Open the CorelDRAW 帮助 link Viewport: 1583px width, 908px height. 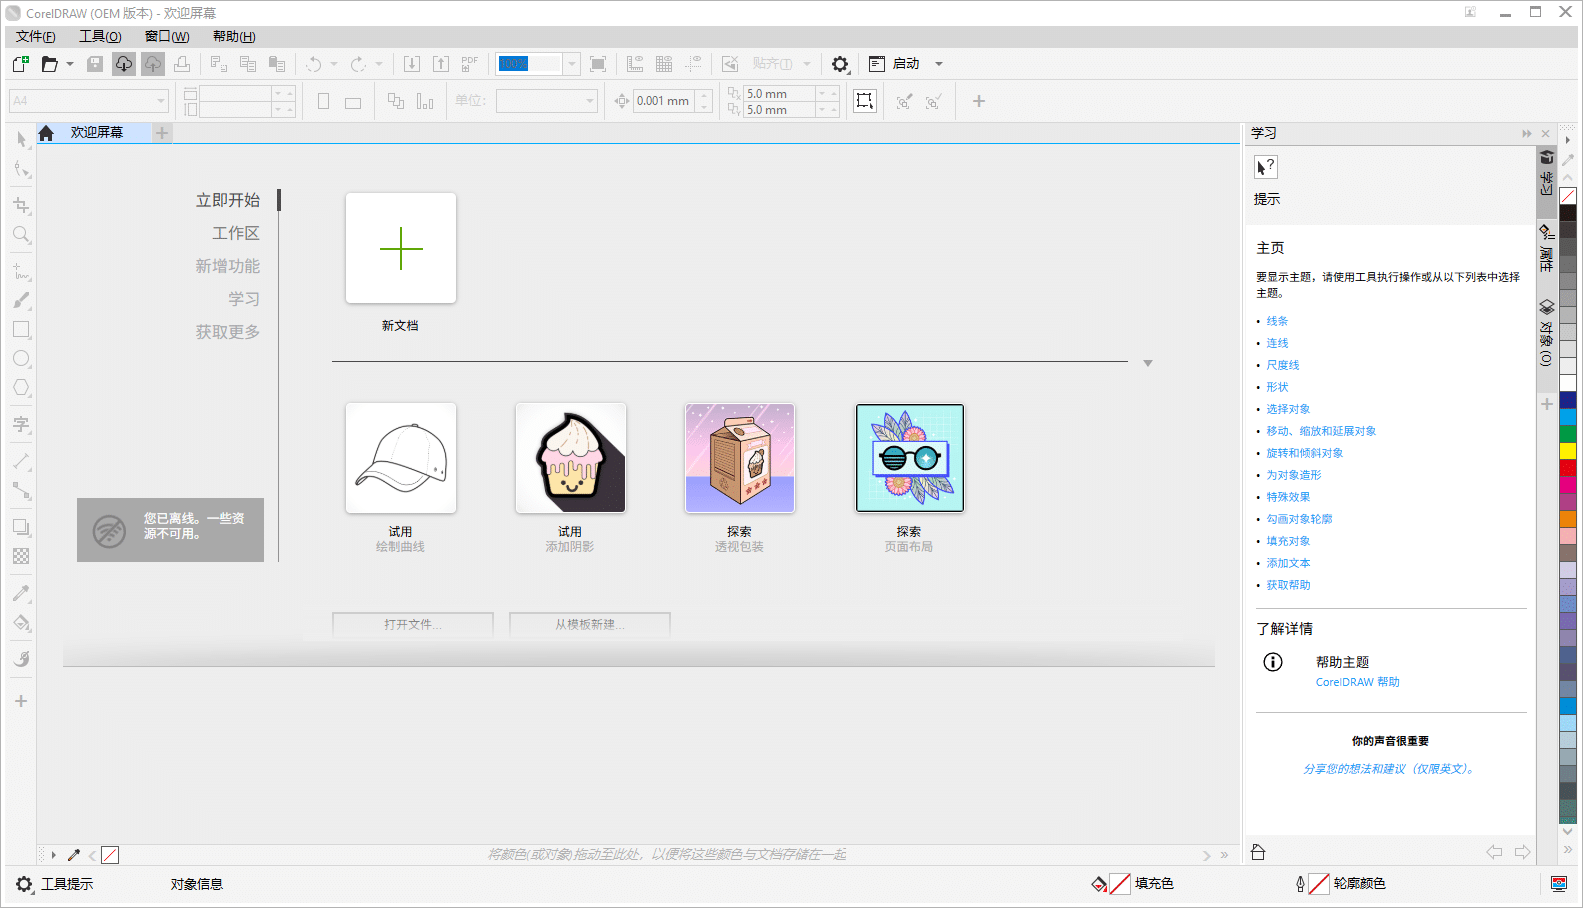(1357, 682)
